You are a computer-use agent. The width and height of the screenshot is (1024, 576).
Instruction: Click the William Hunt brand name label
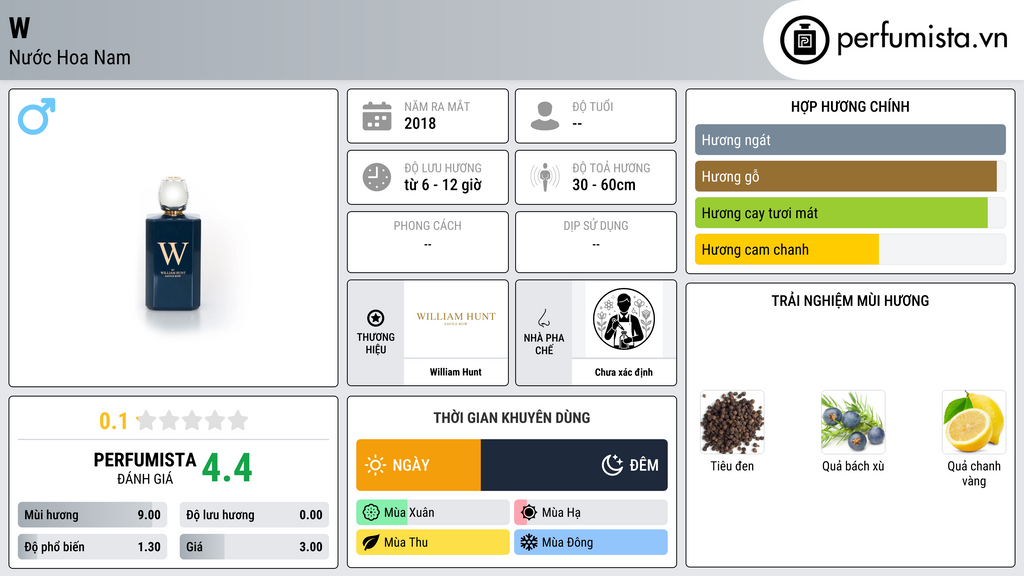tap(456, 372)
